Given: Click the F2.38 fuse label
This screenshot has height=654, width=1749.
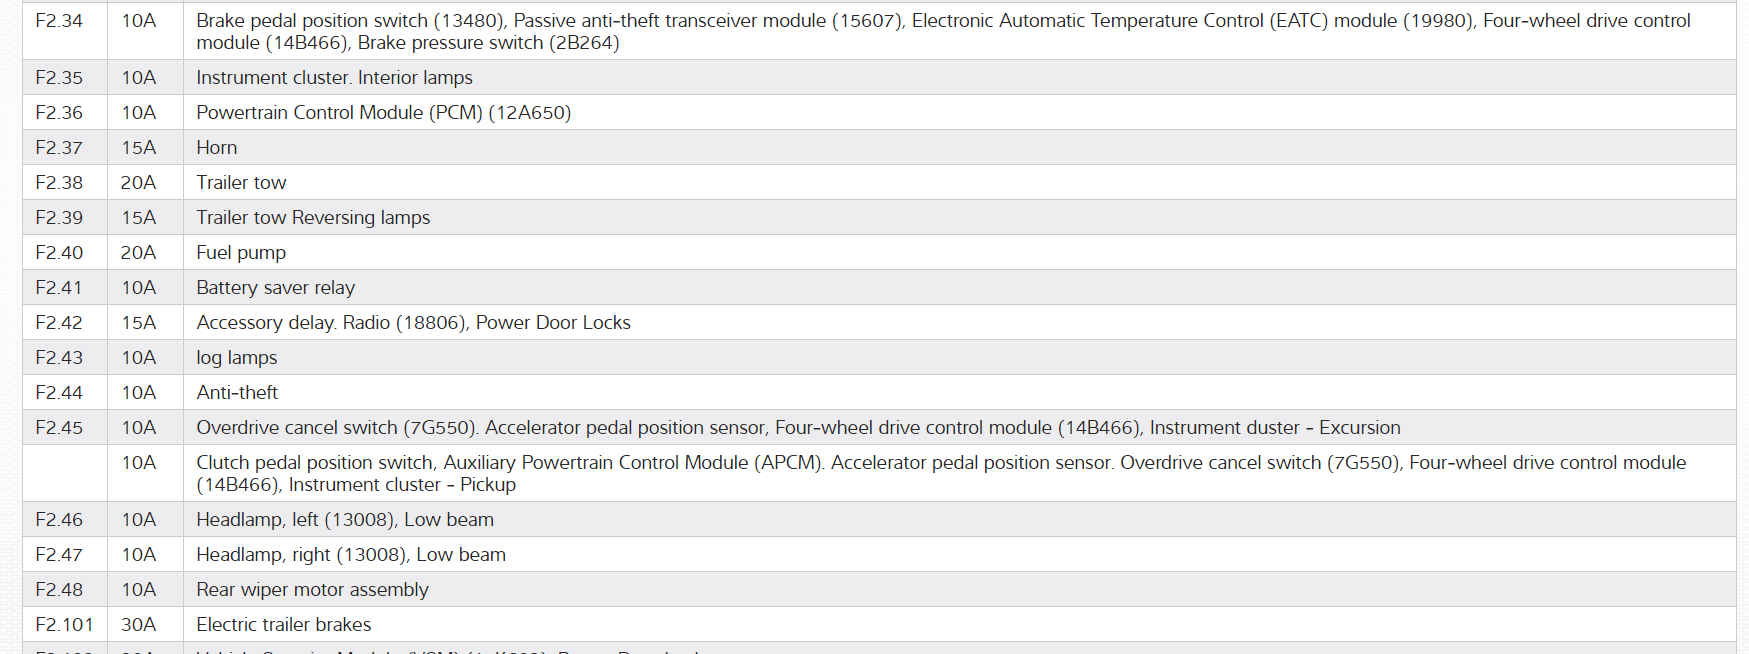Looking at the screenshot, I should click(x=59, y=183).
